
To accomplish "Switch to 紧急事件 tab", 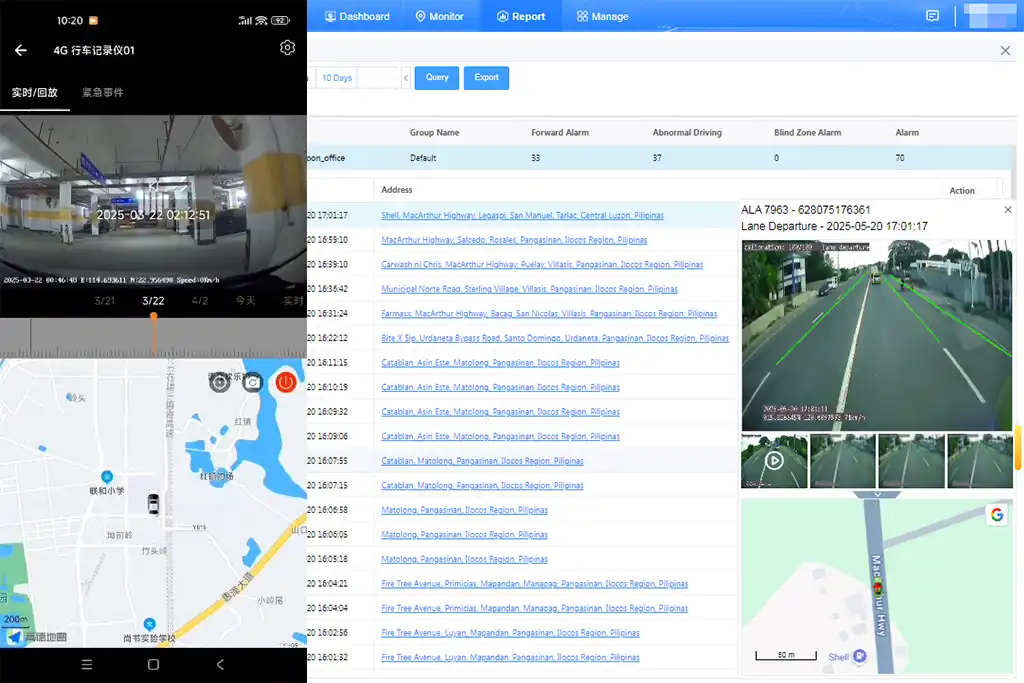I will (x=103, y=93).
